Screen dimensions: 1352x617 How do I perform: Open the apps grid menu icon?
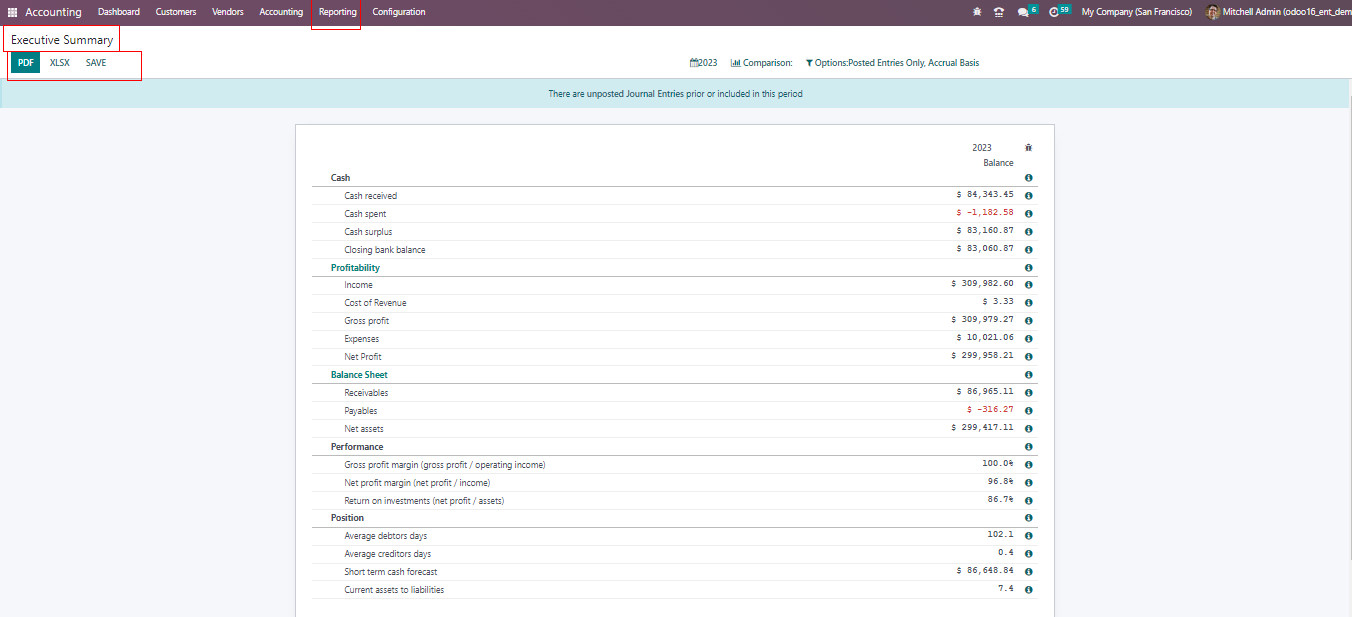(13, 12)
